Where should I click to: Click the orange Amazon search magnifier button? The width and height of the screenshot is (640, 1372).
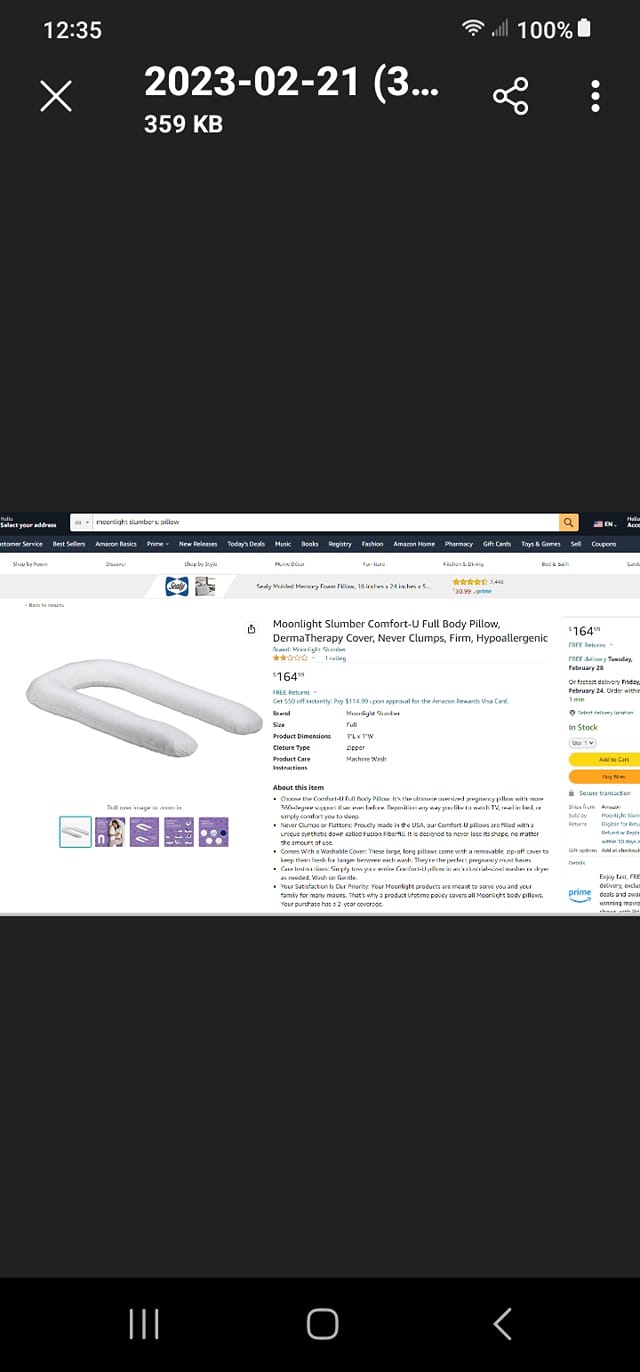click(x=569, y=523)
